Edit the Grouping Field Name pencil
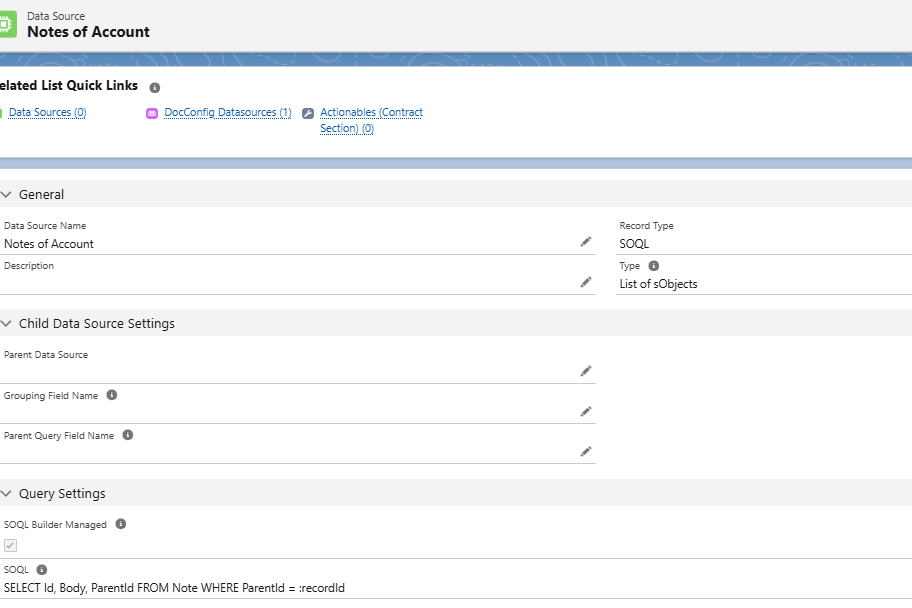Viewport: 912px width, 608px height. [x=586, y=412]
